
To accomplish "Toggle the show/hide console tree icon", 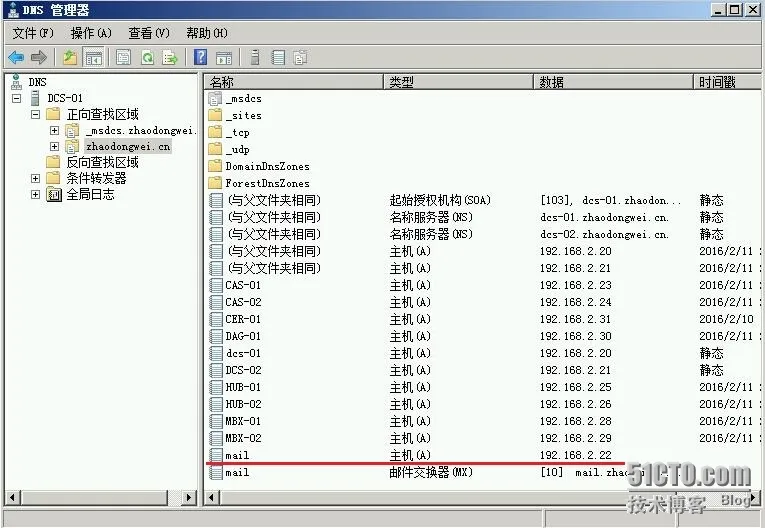I will click(93, 58).
